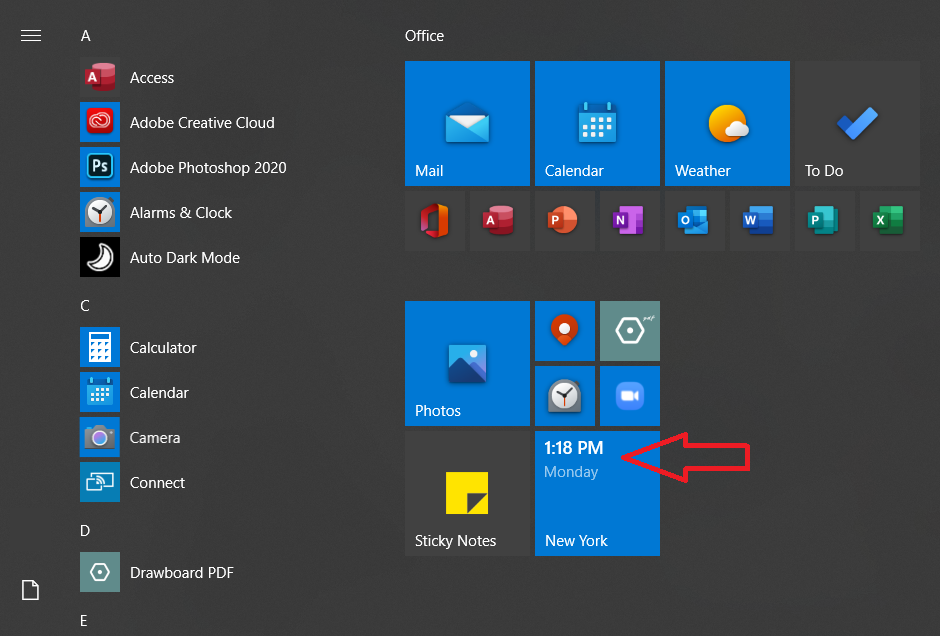This screenshot has width=940, height=636.
Task: Select the 'Connect' text label
Action: [x=157, y=483]
